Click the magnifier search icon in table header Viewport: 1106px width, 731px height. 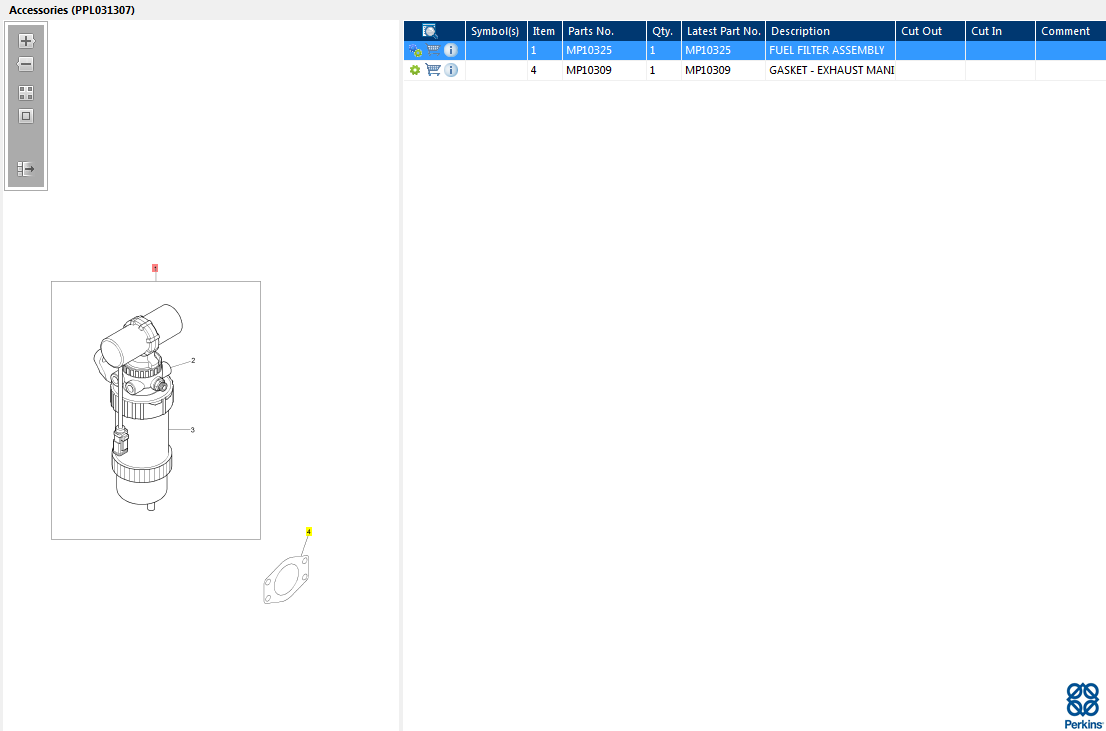tap(430, 31)
